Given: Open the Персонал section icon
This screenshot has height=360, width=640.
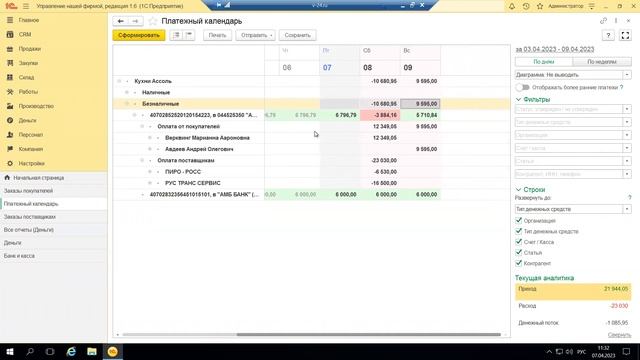Looking at the screenshot, I should click(10, 135).
